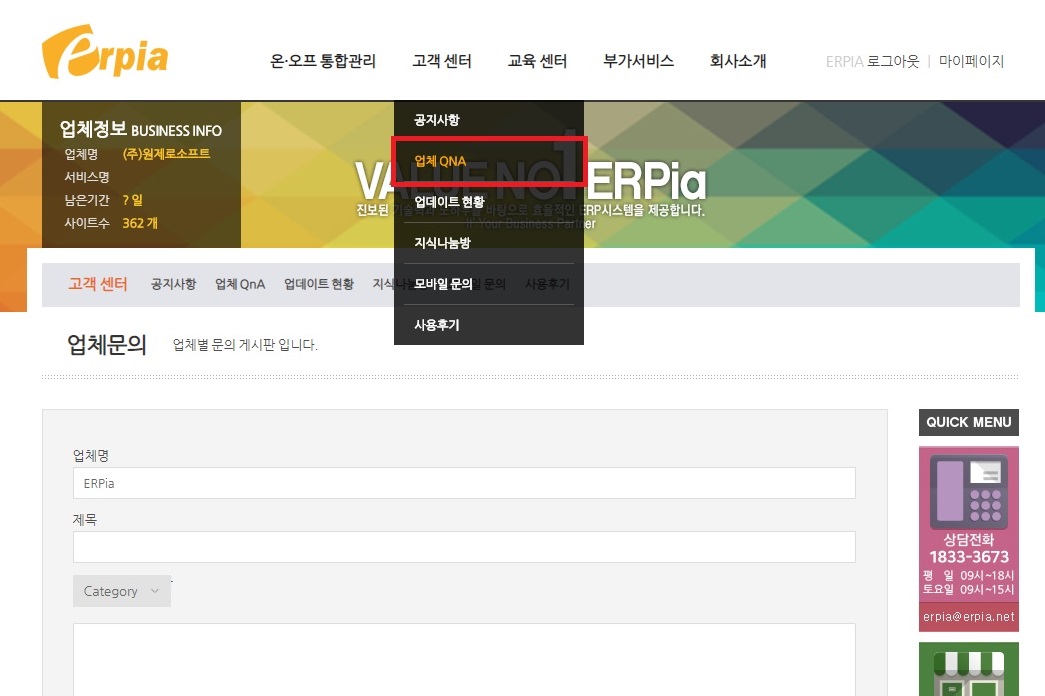The image size is (1045, 696).
Task: Click the QUICK MENU header
Action: [968, 422]
